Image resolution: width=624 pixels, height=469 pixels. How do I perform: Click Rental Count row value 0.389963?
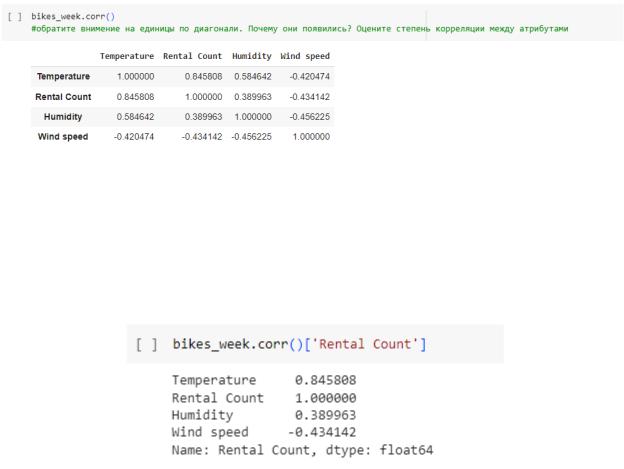click(253, 97)
